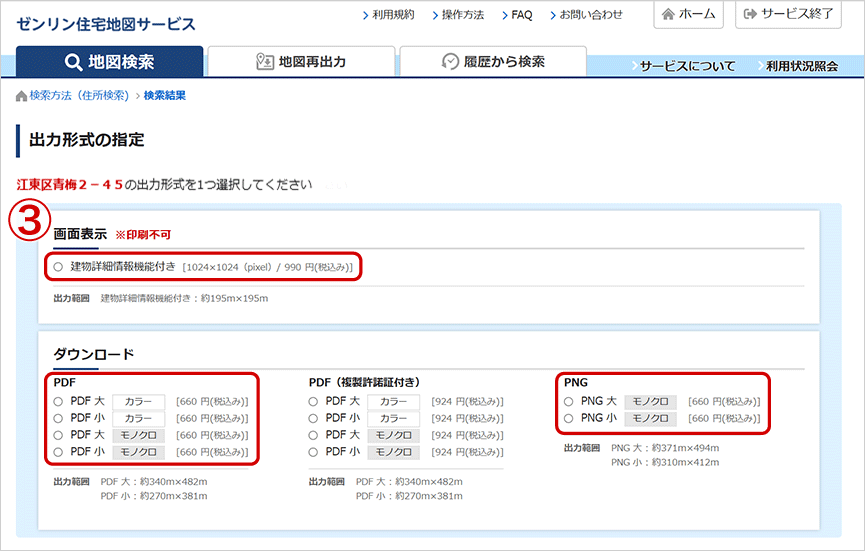Choose PDF 大 カラー at 660 yen
Image resolution: width=865 pixels, height=551 pixels.
coord(58,401)
